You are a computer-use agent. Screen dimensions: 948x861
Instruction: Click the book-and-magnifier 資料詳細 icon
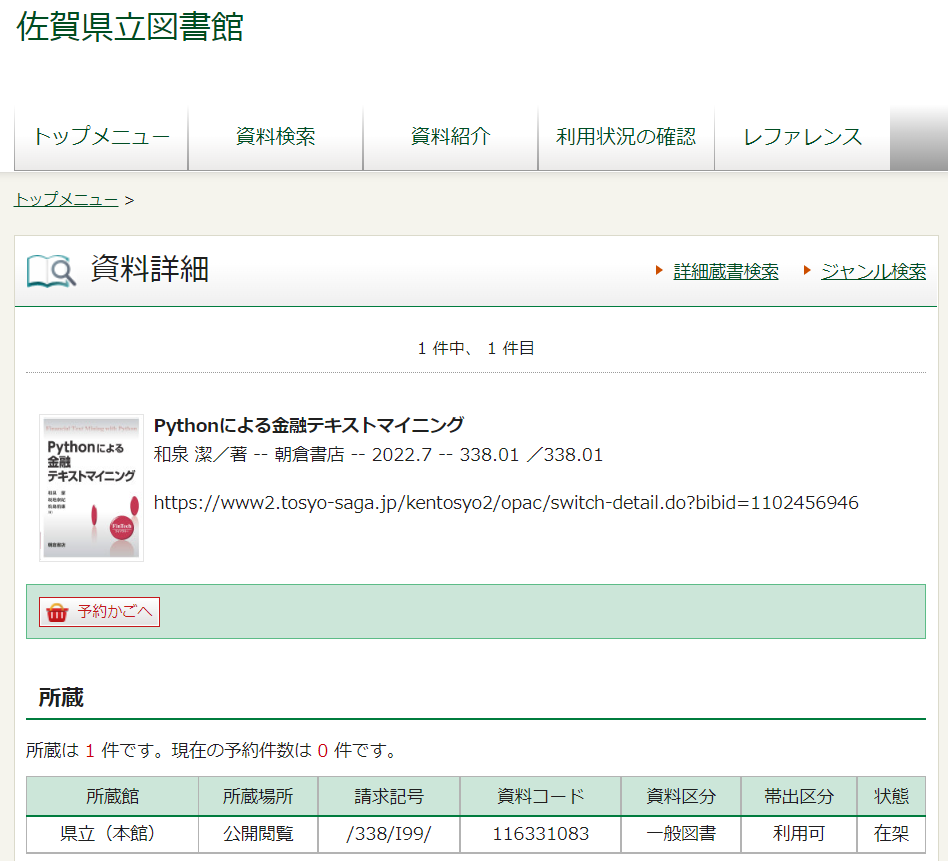click(51, 270)
